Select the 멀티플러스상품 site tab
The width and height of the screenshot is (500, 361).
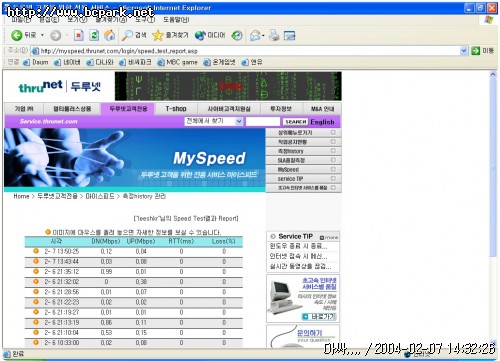pyautogui.click(x=72, y=109)
